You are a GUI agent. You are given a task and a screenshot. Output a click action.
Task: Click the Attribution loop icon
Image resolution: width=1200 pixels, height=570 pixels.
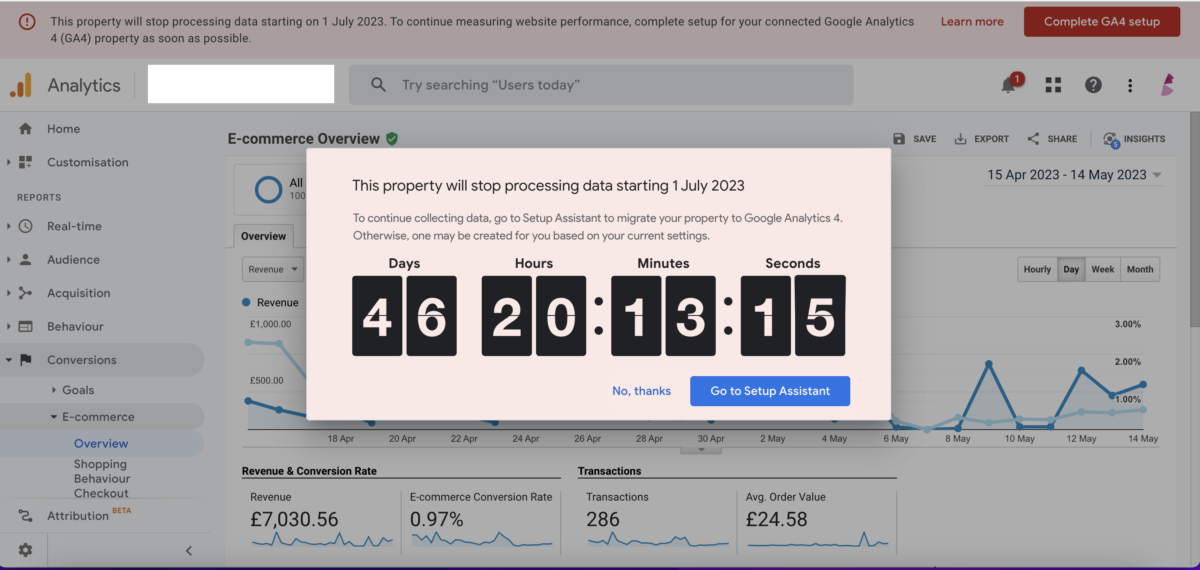tap(25, 516)
